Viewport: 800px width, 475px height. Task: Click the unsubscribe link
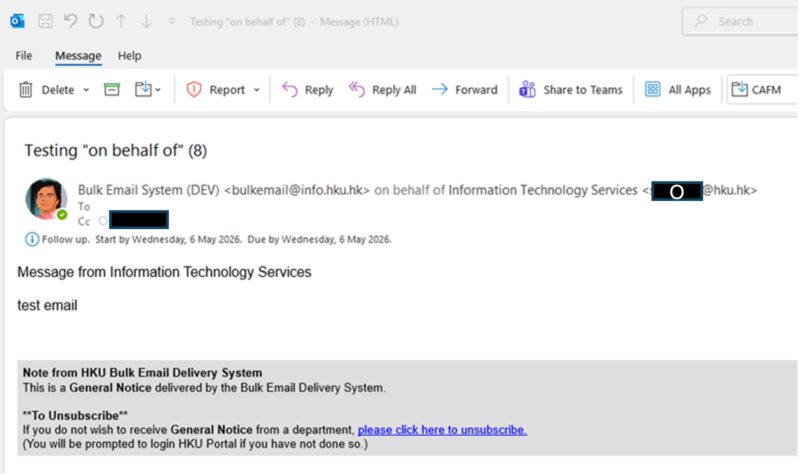[442, 430]
